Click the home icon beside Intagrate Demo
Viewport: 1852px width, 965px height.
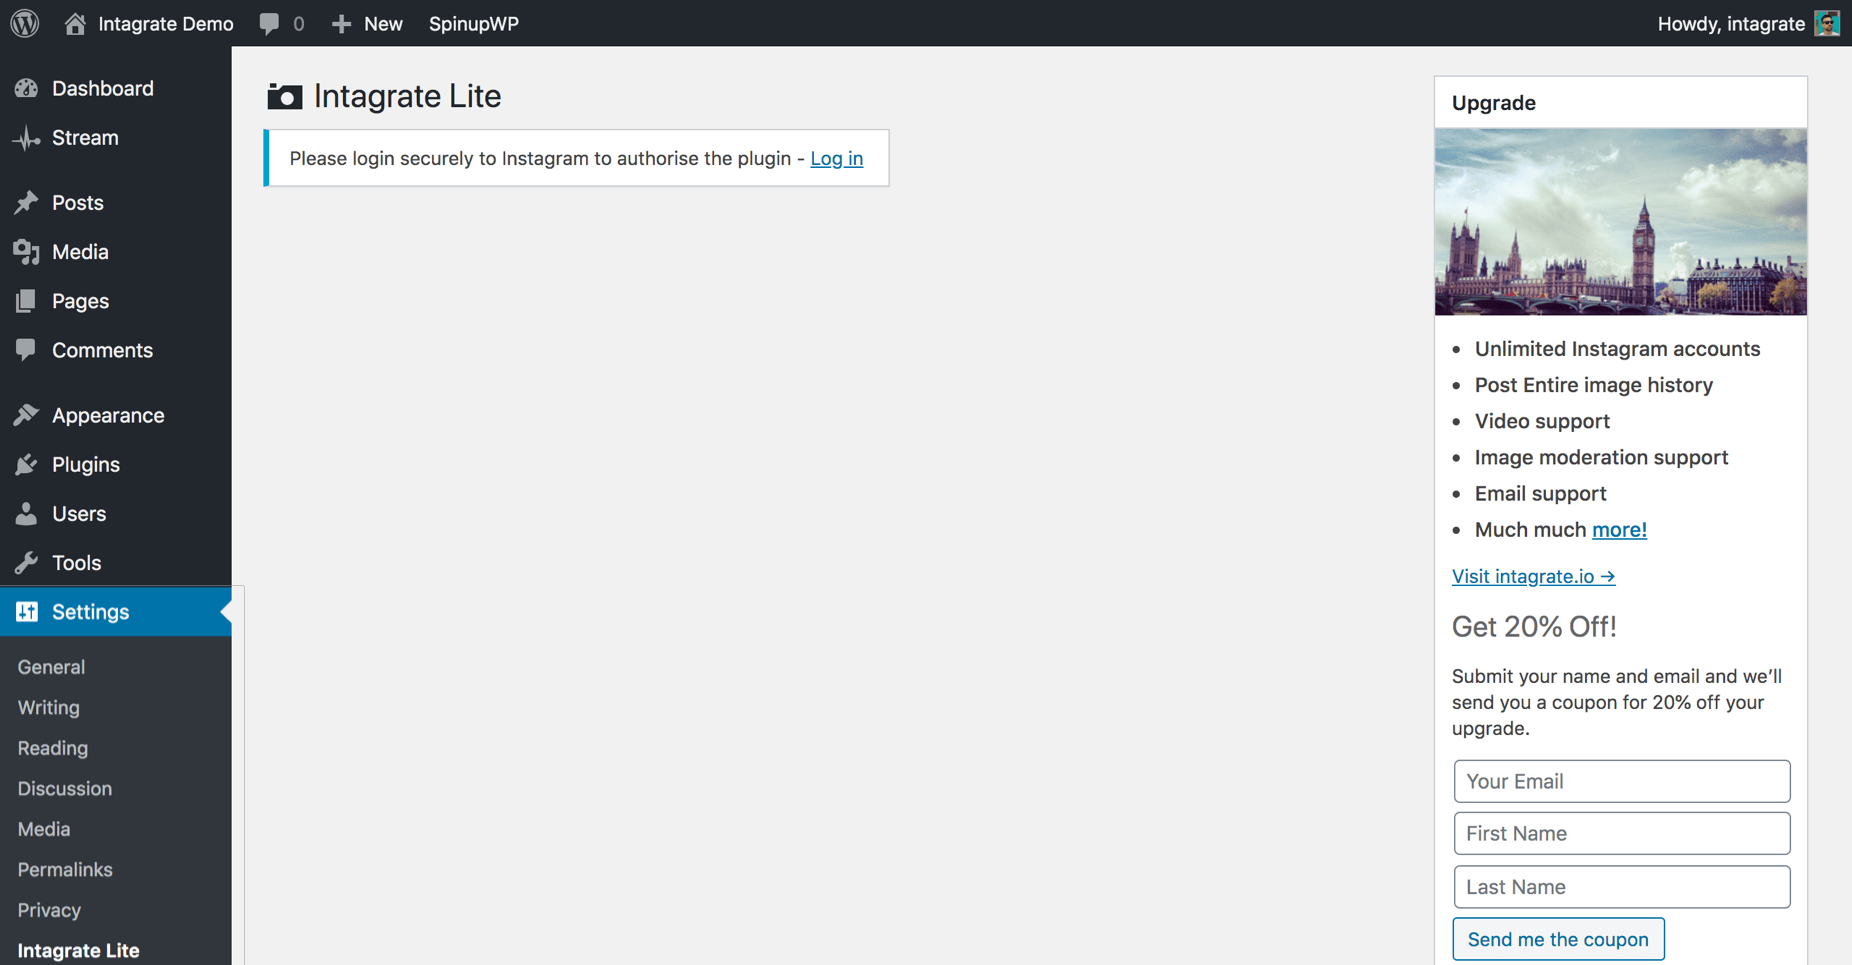[75, 23]
